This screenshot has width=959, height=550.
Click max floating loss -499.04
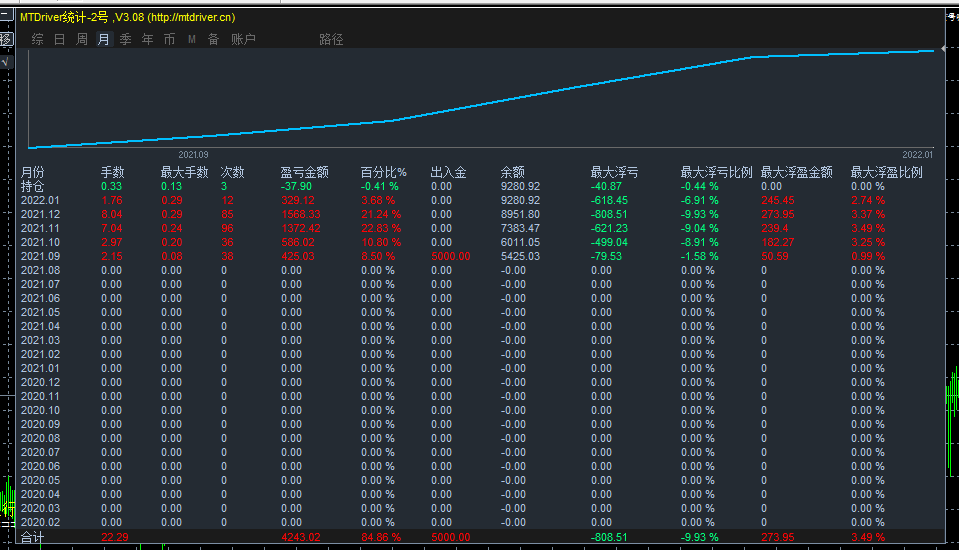point(609,242)
